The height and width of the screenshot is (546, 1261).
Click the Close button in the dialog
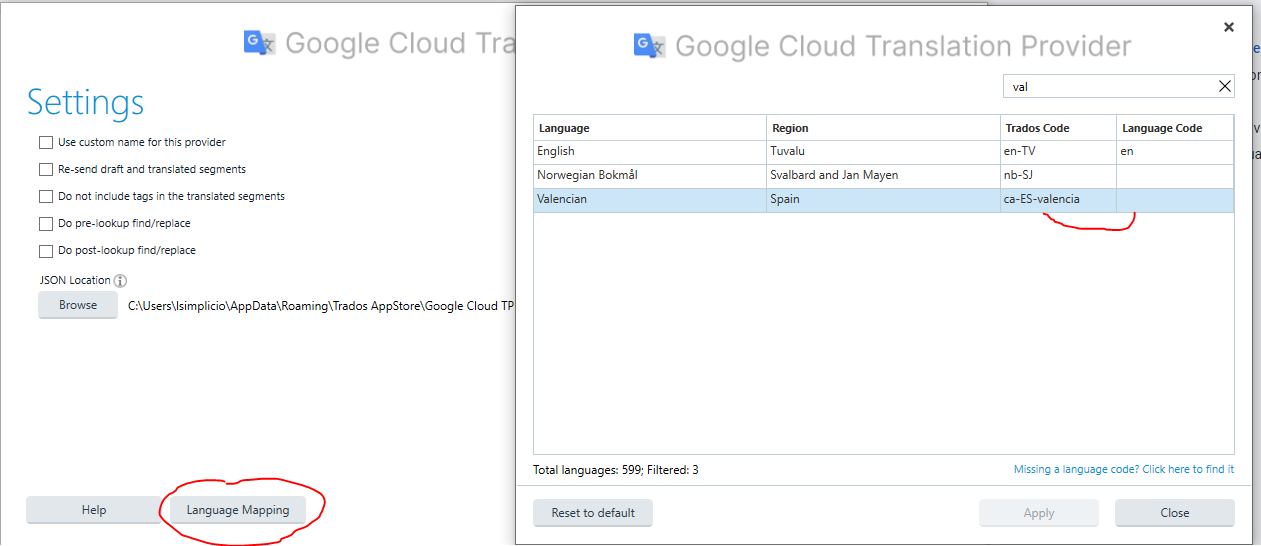[x=1175, y=513]
